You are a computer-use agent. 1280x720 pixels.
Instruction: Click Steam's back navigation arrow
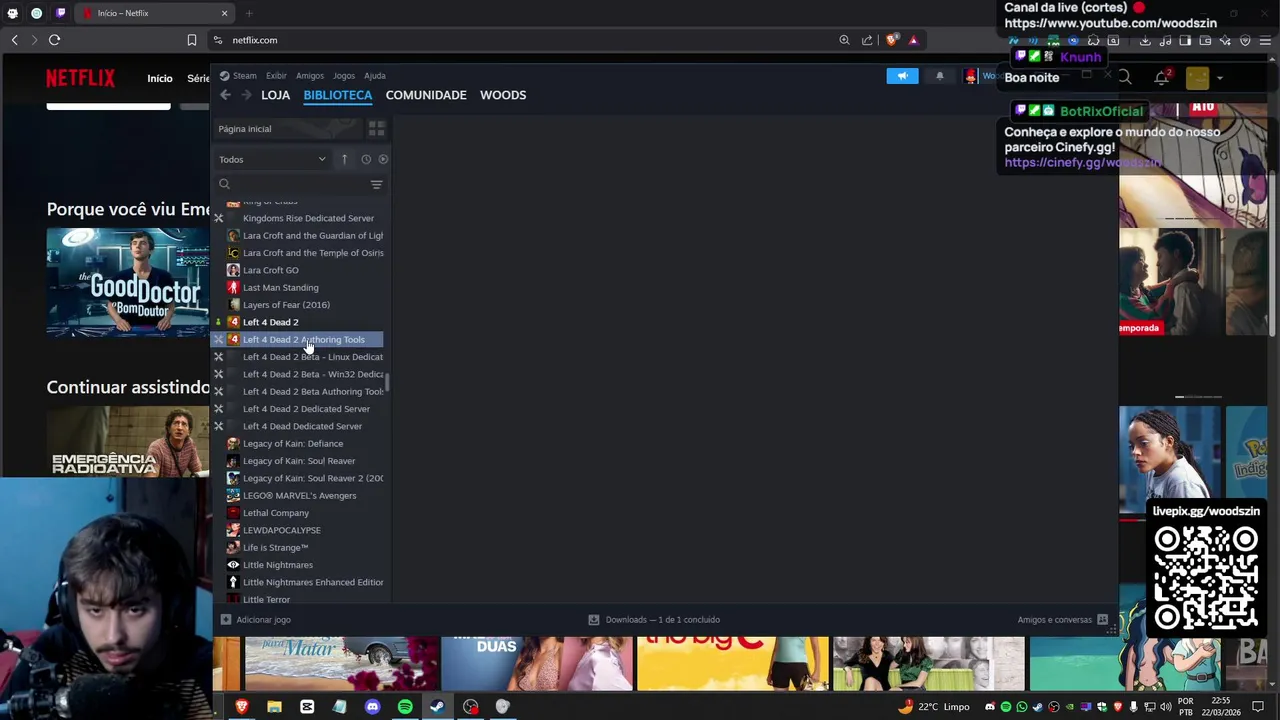tap(226, 95)
